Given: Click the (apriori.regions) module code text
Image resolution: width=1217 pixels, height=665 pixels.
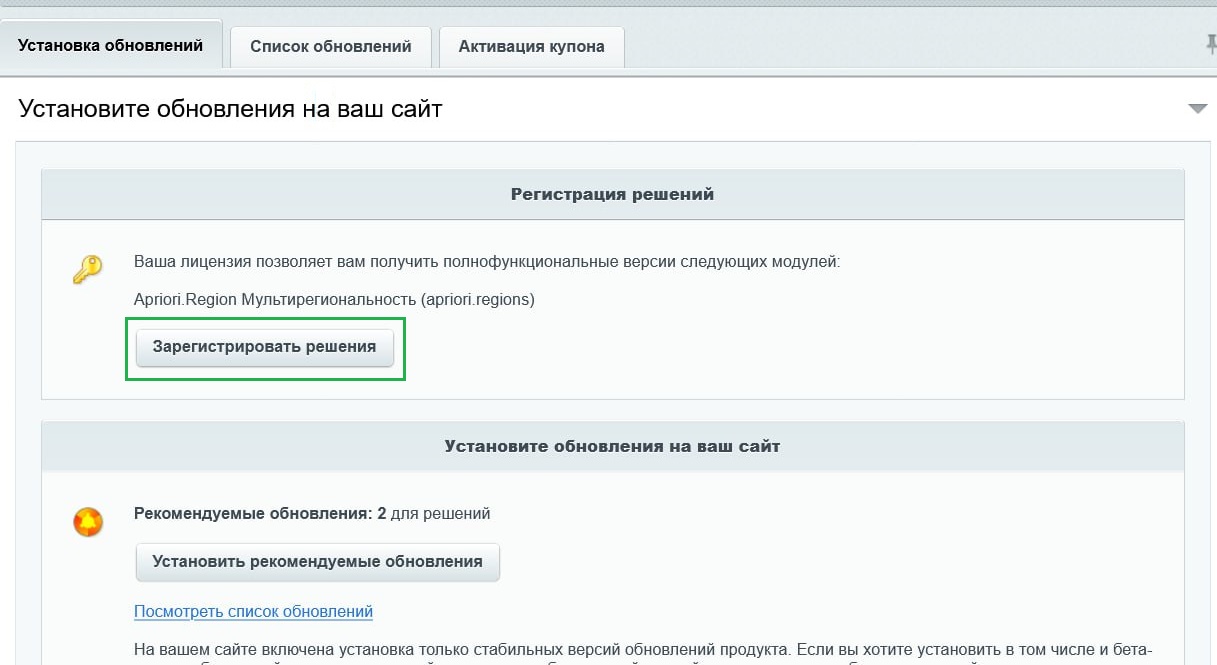Looking at the screenshot, I should point(478,300).
